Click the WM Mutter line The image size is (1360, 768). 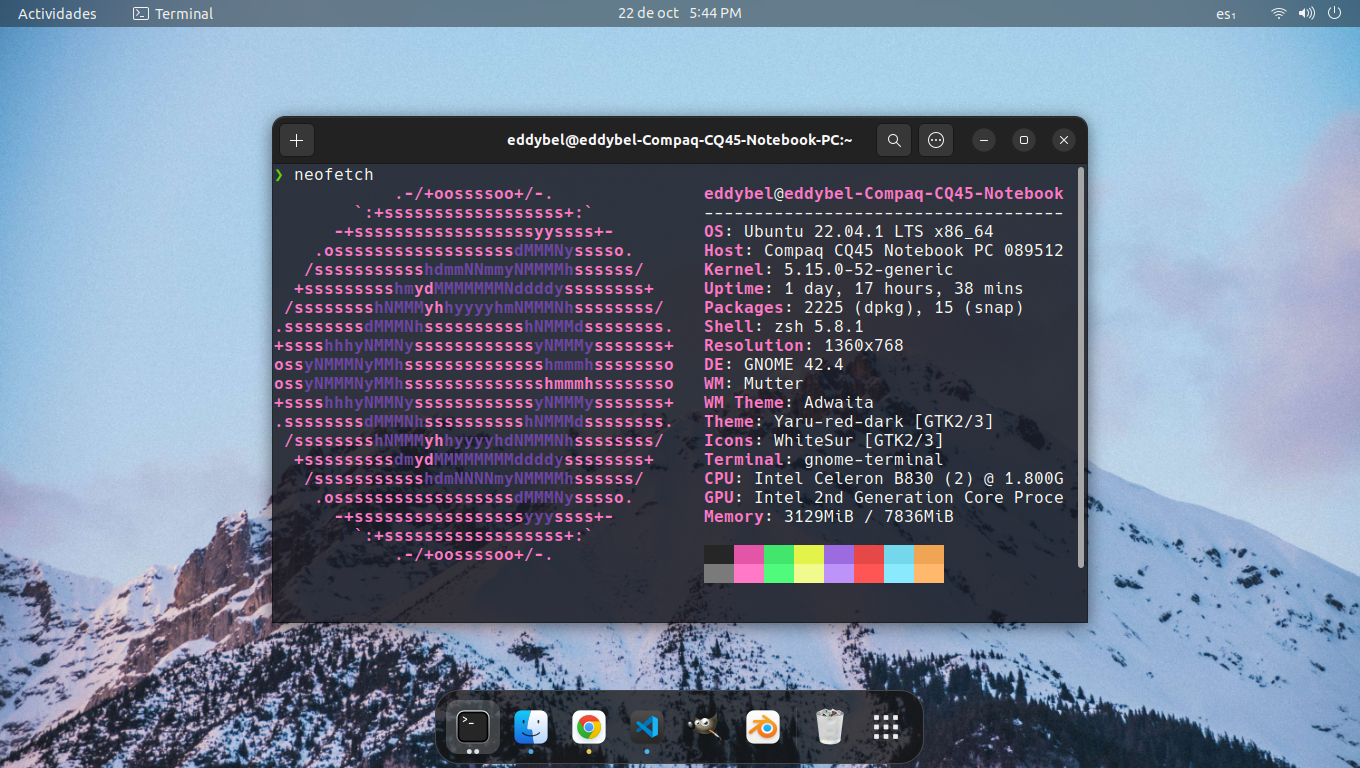[x=754, y=384]
